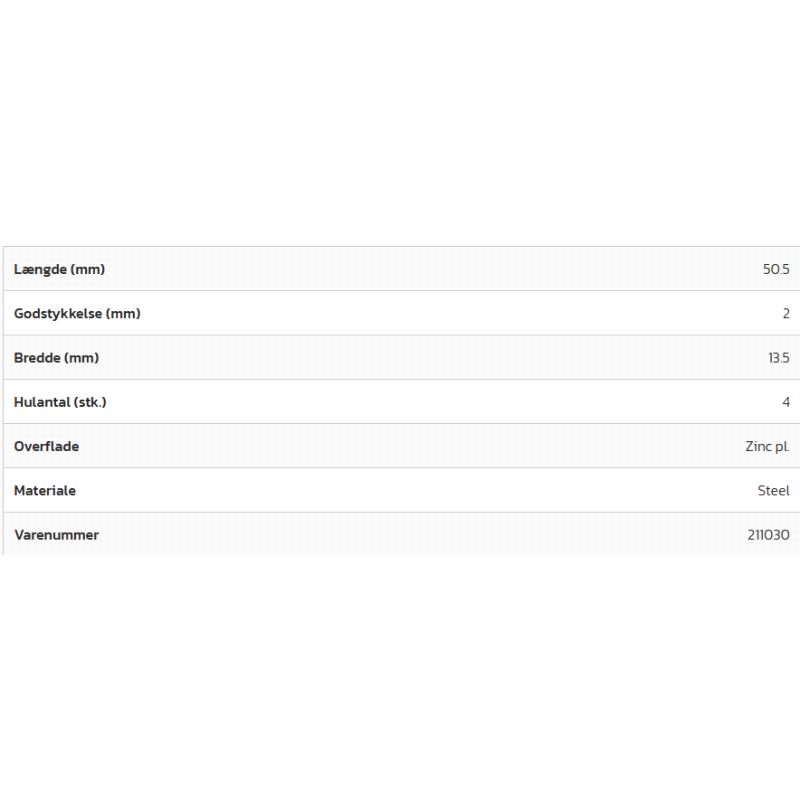Select the item number 211030
800x800 pixels.
768,535
